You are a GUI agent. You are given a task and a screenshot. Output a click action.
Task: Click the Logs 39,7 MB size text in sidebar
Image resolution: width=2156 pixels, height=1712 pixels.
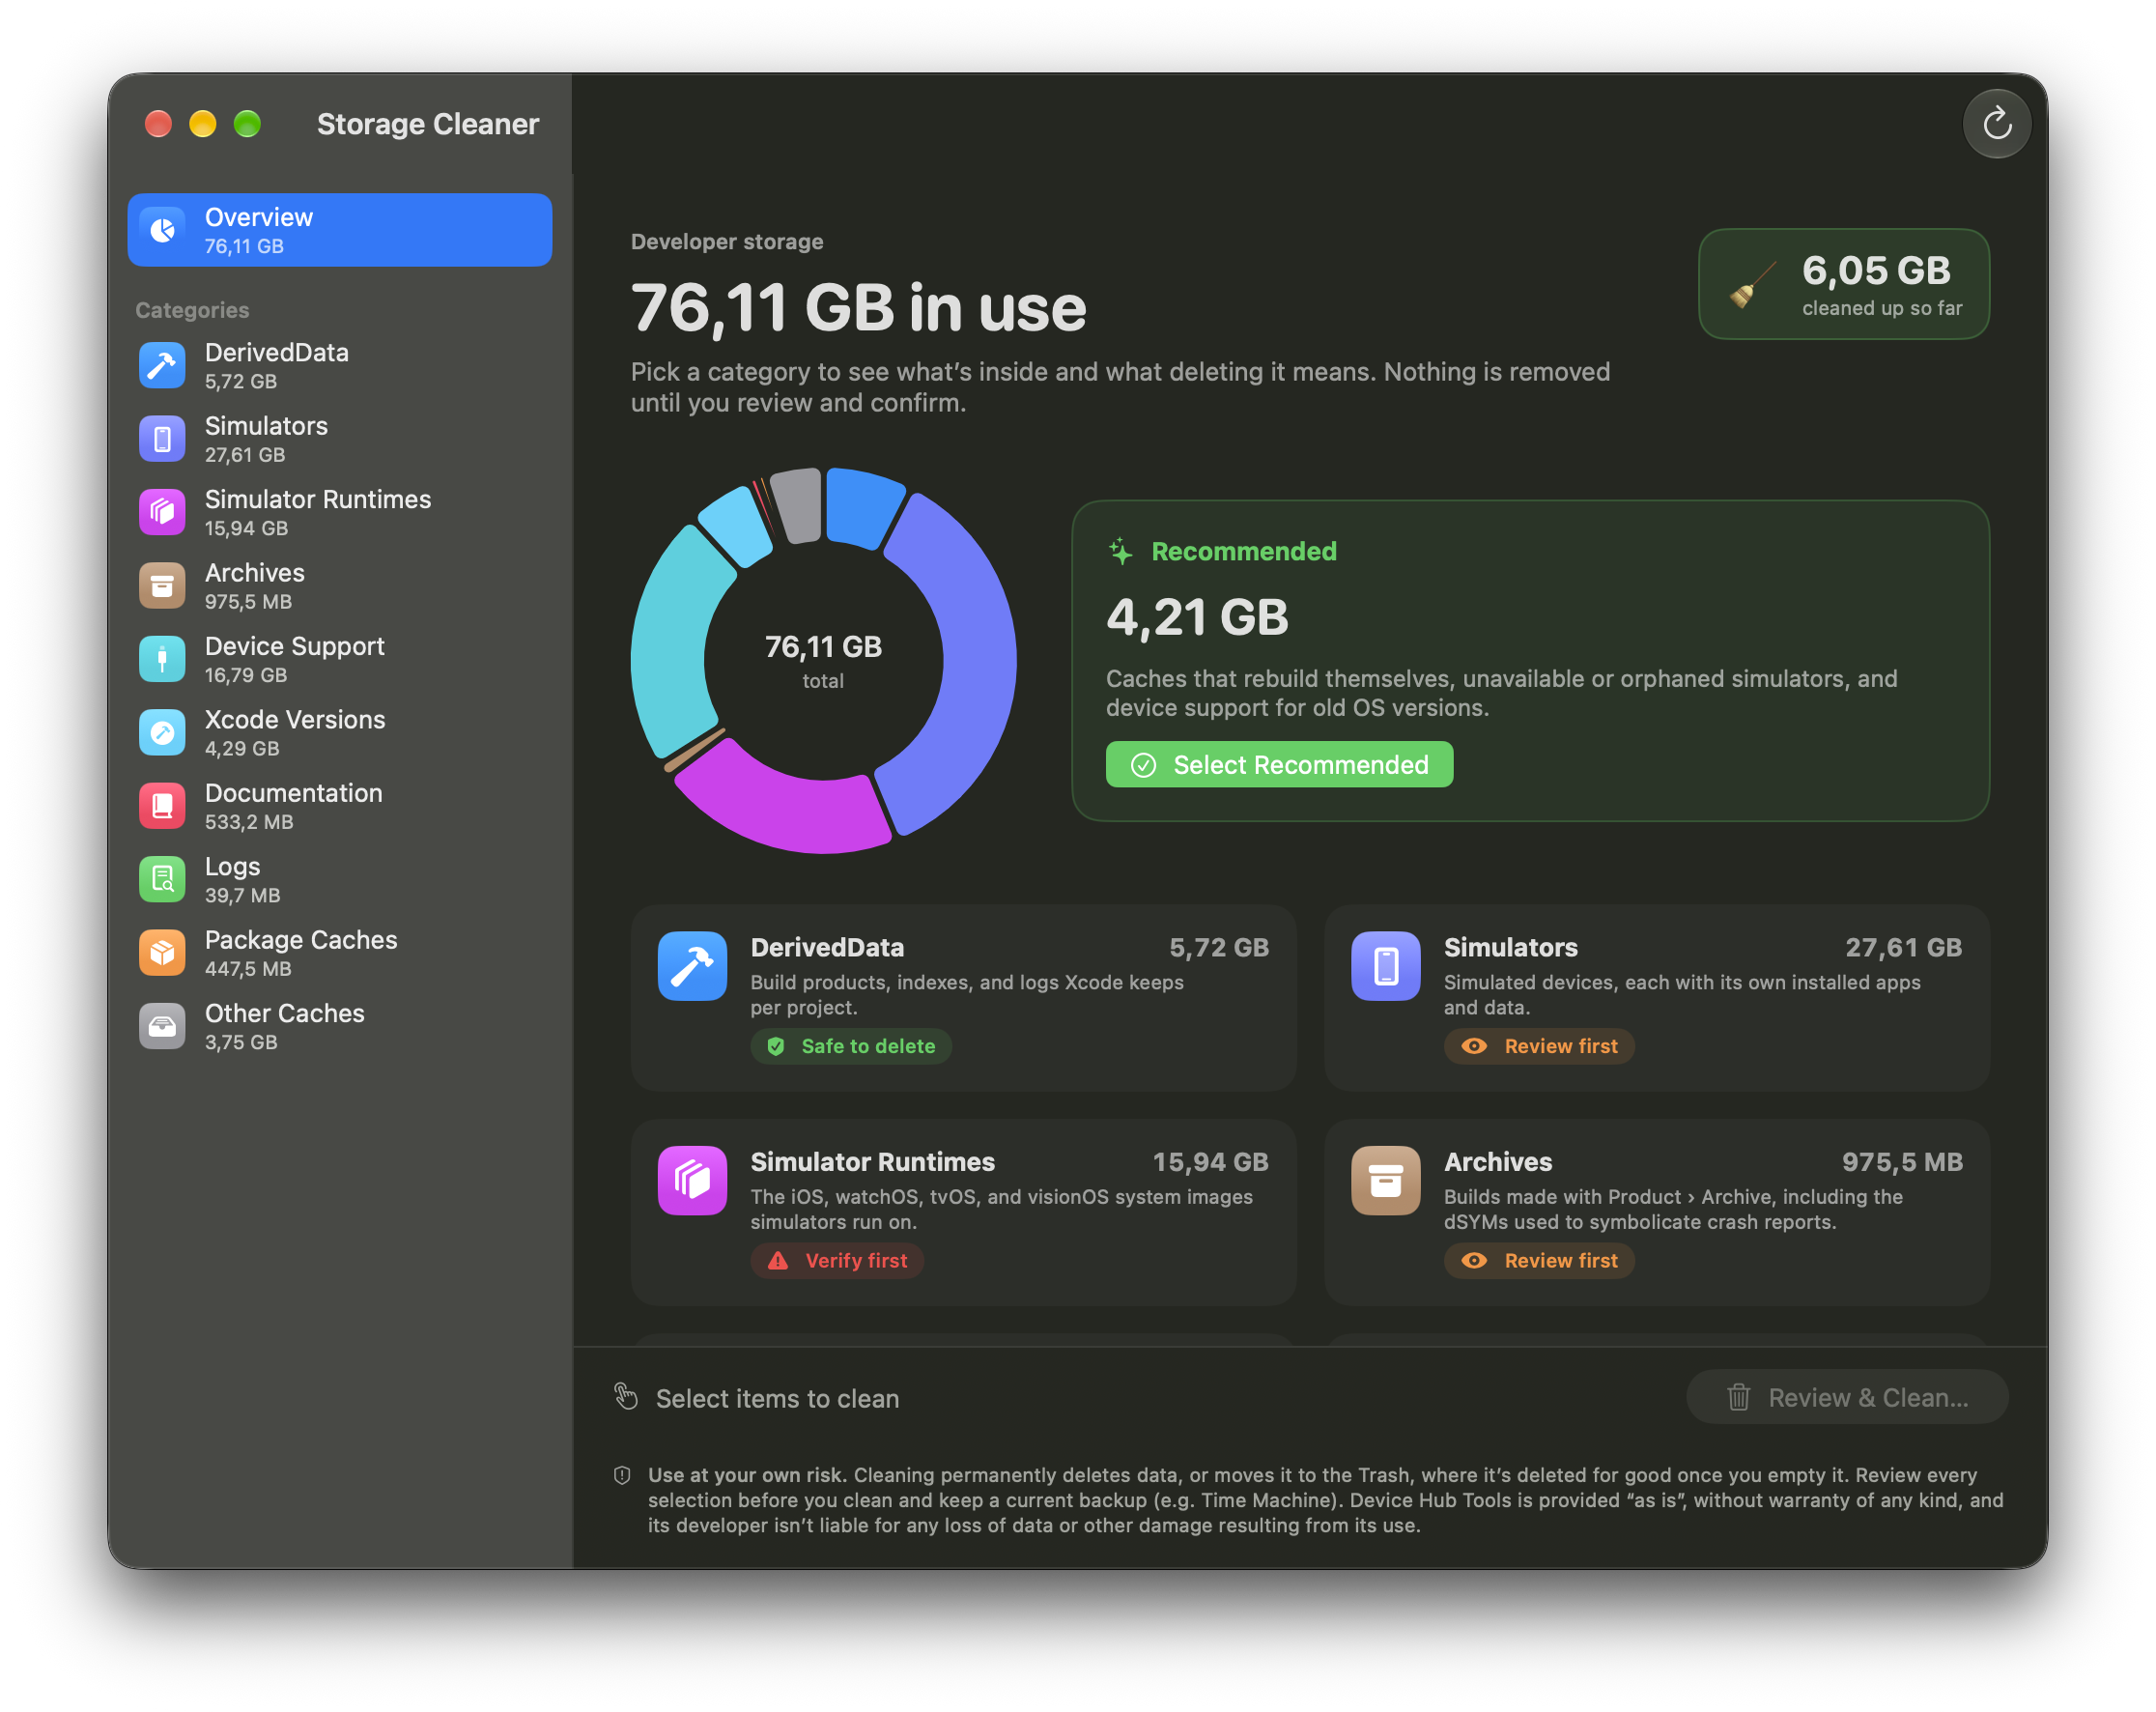(x=242, y=895)
